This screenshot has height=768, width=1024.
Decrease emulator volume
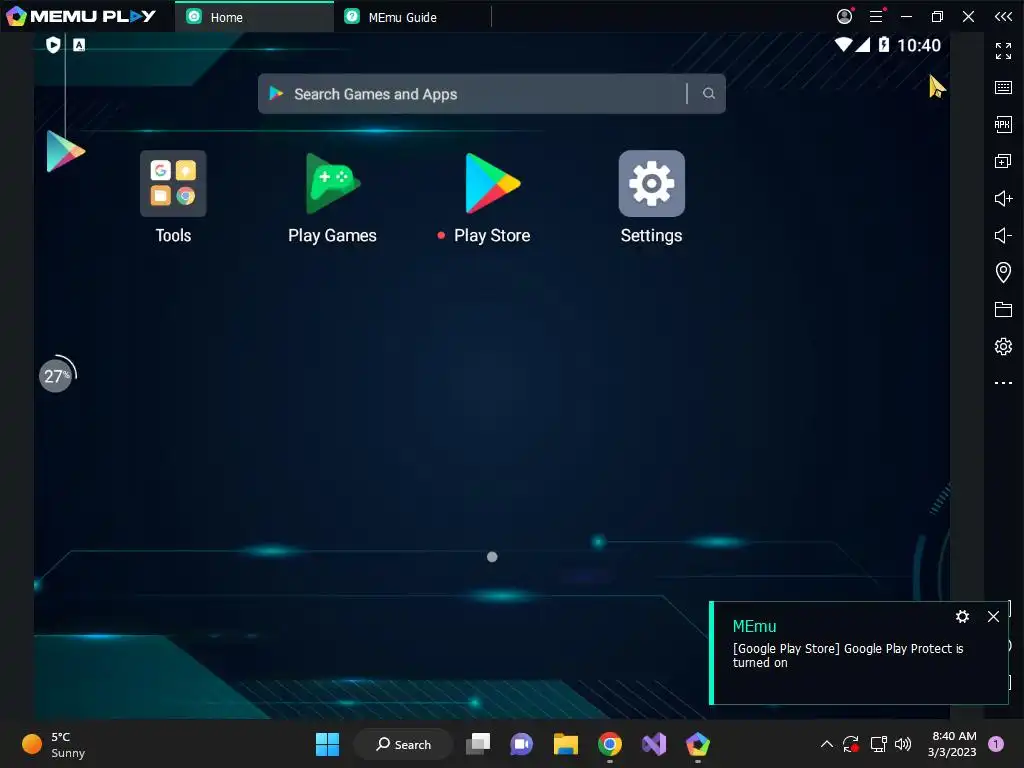(1003, 235)
